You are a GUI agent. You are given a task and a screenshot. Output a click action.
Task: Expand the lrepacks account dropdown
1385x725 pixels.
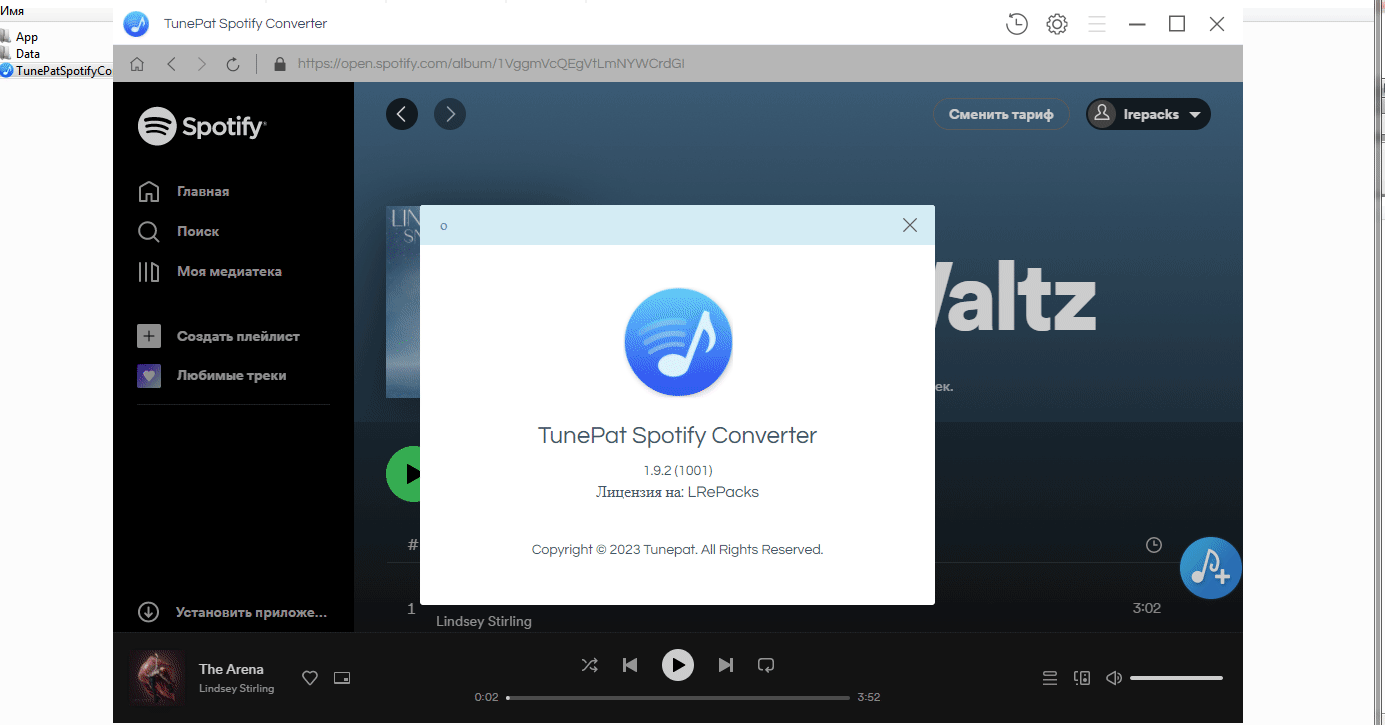point(1148,114)
